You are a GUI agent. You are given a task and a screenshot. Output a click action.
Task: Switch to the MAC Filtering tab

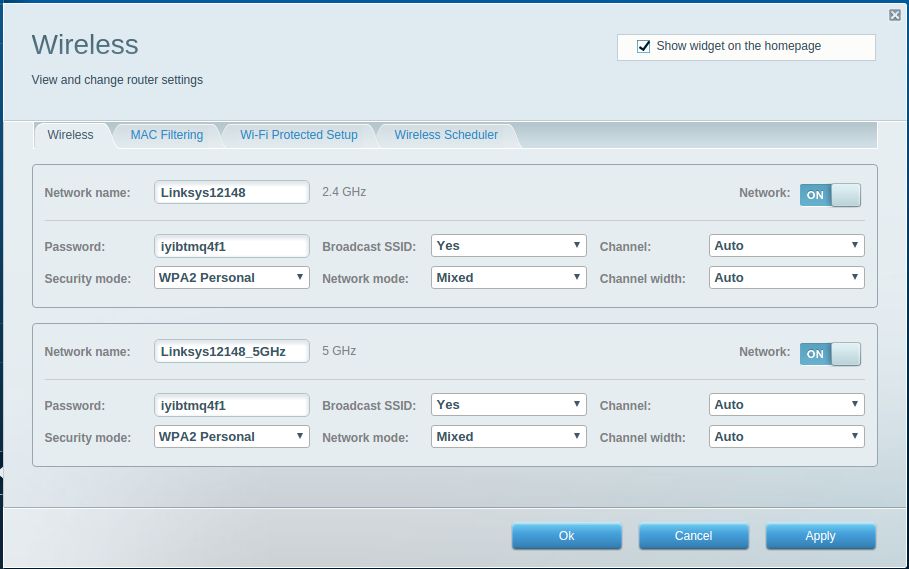(167, 135)
